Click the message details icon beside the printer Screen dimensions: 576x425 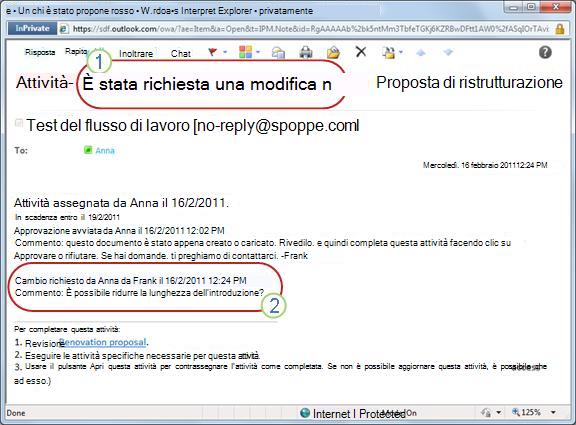[x=278, y=53]
